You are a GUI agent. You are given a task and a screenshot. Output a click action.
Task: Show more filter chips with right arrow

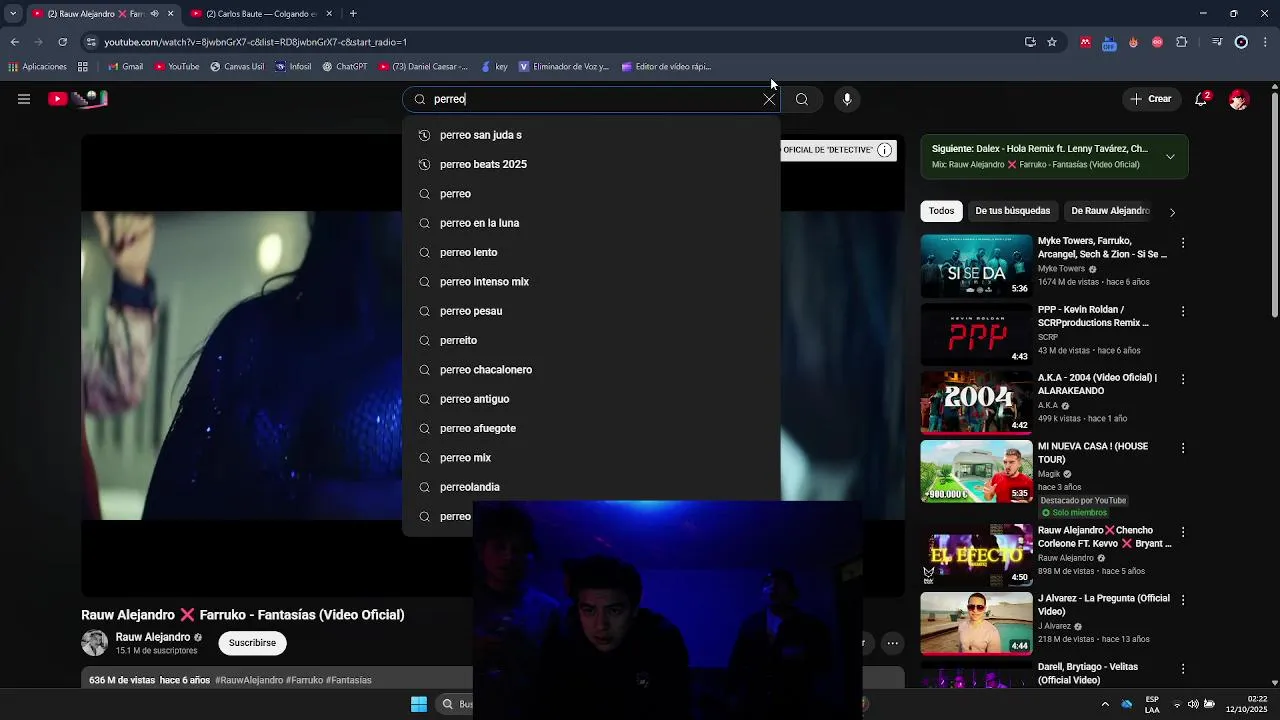[x=1172, y=212]
